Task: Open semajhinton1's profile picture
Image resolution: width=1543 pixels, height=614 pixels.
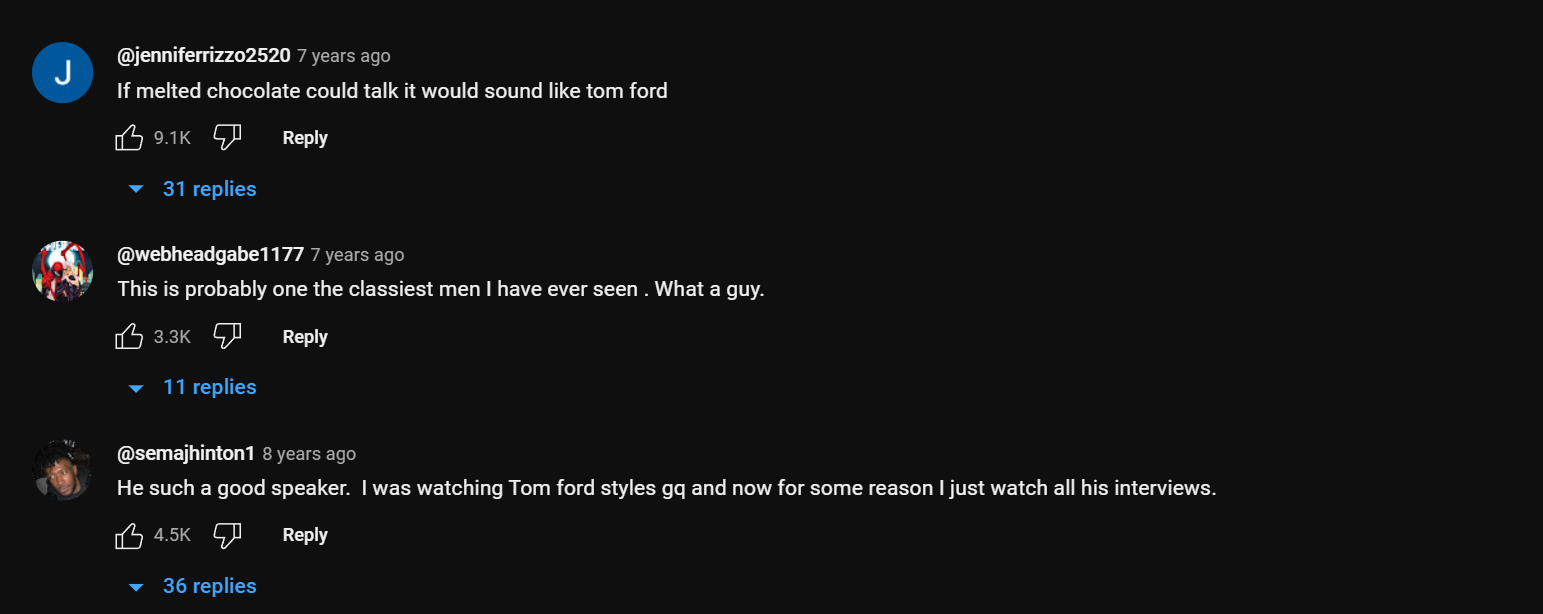Action: click(x=63, y=470)
